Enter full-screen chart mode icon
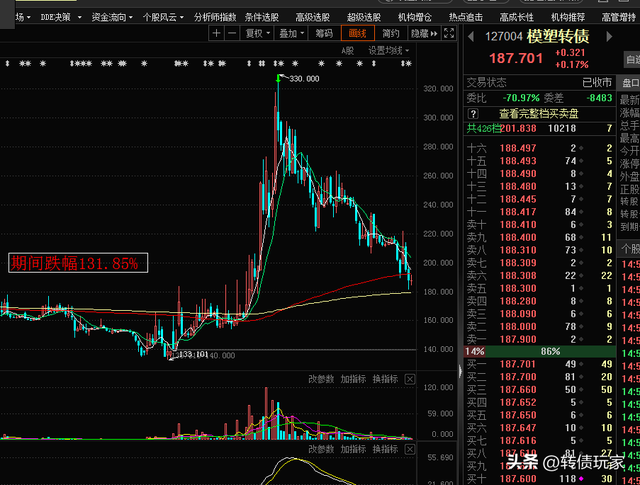The width and height of the screenshot is (640, 485). [449, 33]
